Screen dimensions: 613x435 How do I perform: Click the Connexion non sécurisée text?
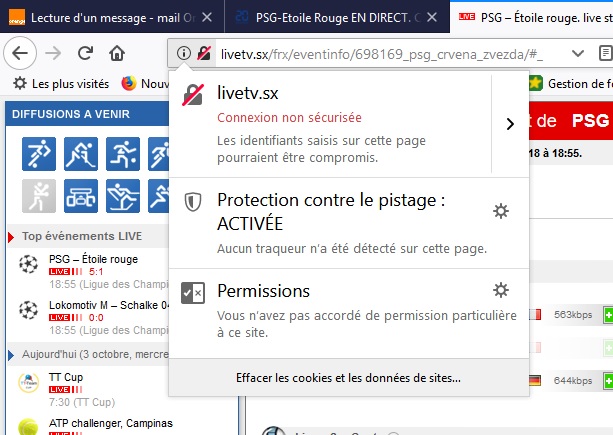coord(289,118)
